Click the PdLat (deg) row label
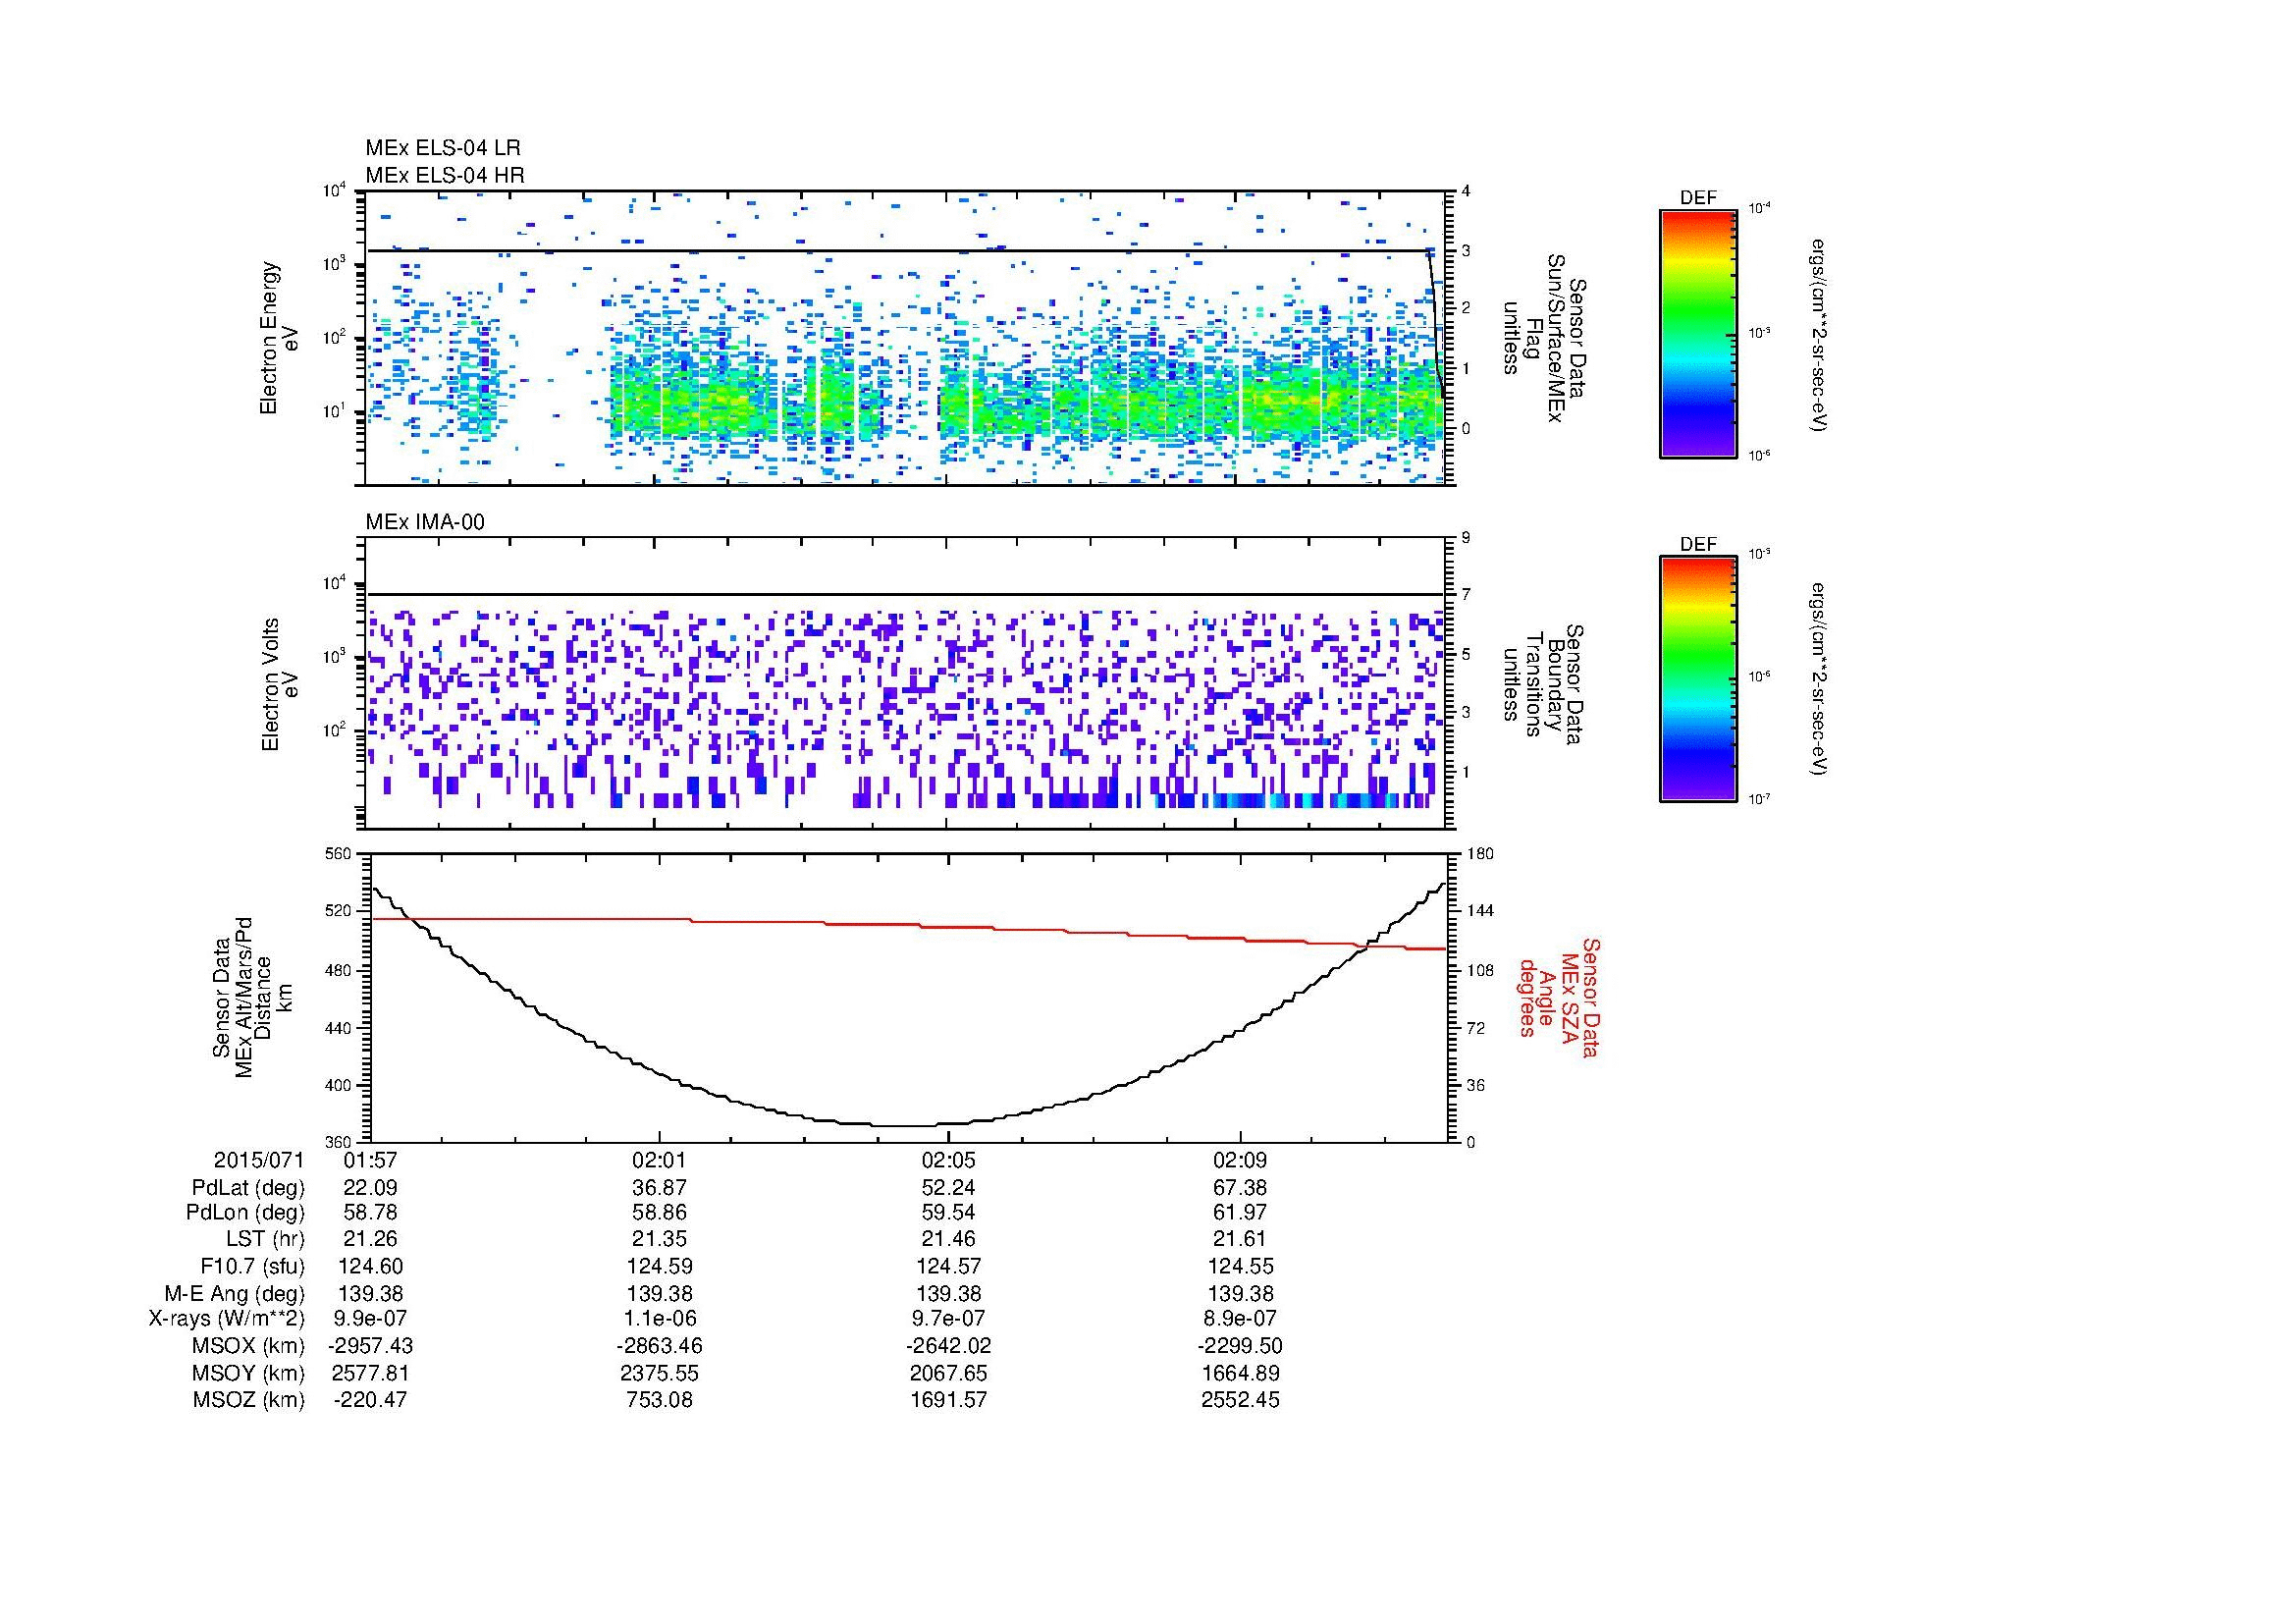The height and width of the screenshot is (1623, 2296). [248, 1187]
